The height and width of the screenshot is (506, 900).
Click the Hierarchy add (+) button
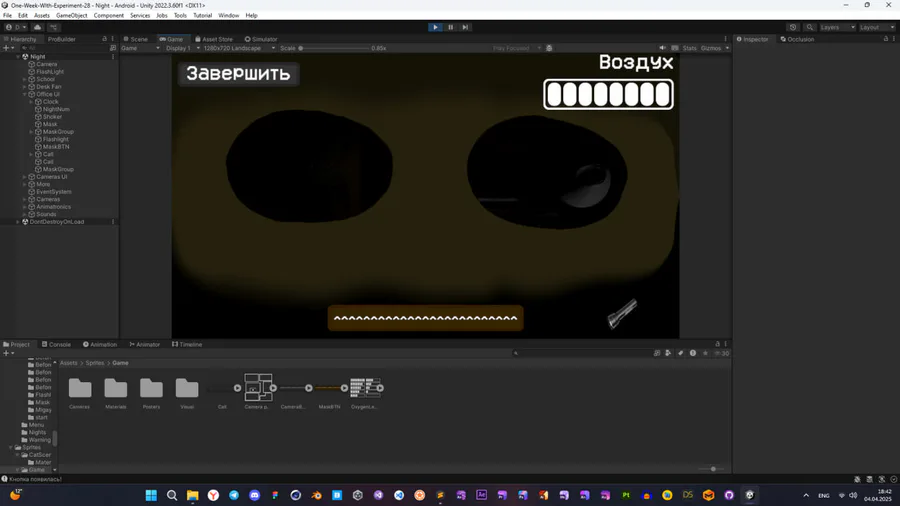click(x=6, y=48)
